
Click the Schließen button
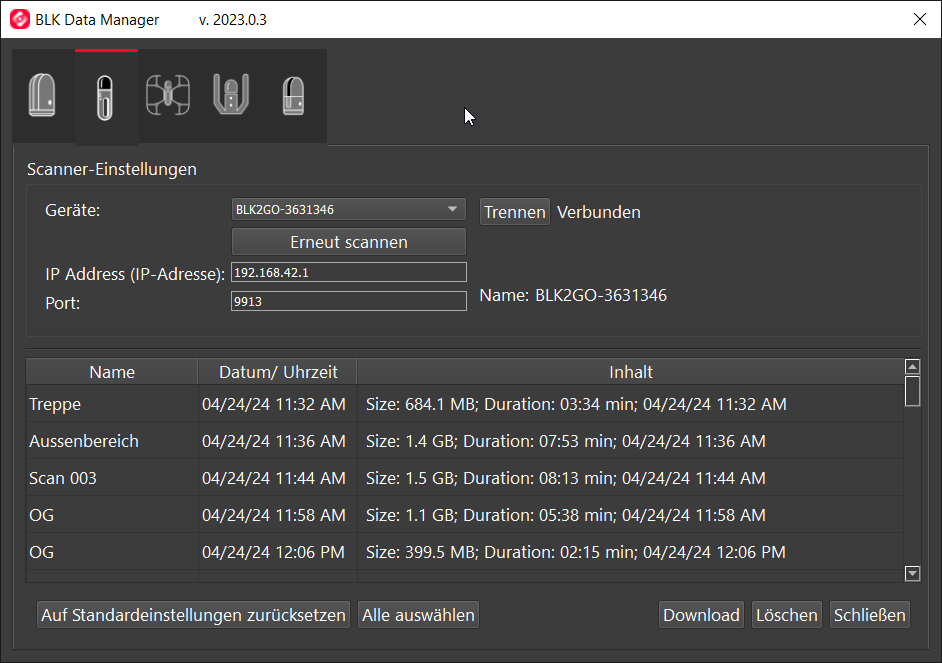point(869,615)
